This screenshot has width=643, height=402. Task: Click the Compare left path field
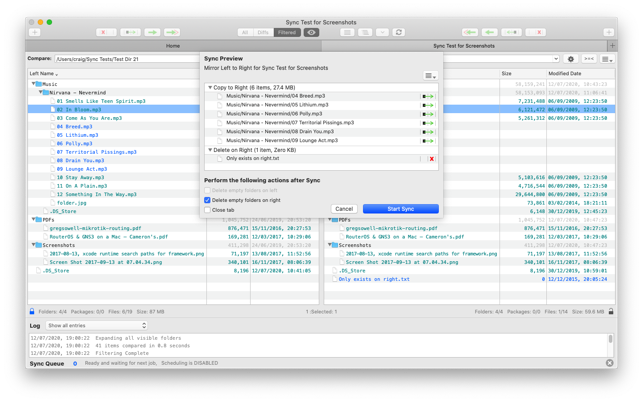point(127,59)
